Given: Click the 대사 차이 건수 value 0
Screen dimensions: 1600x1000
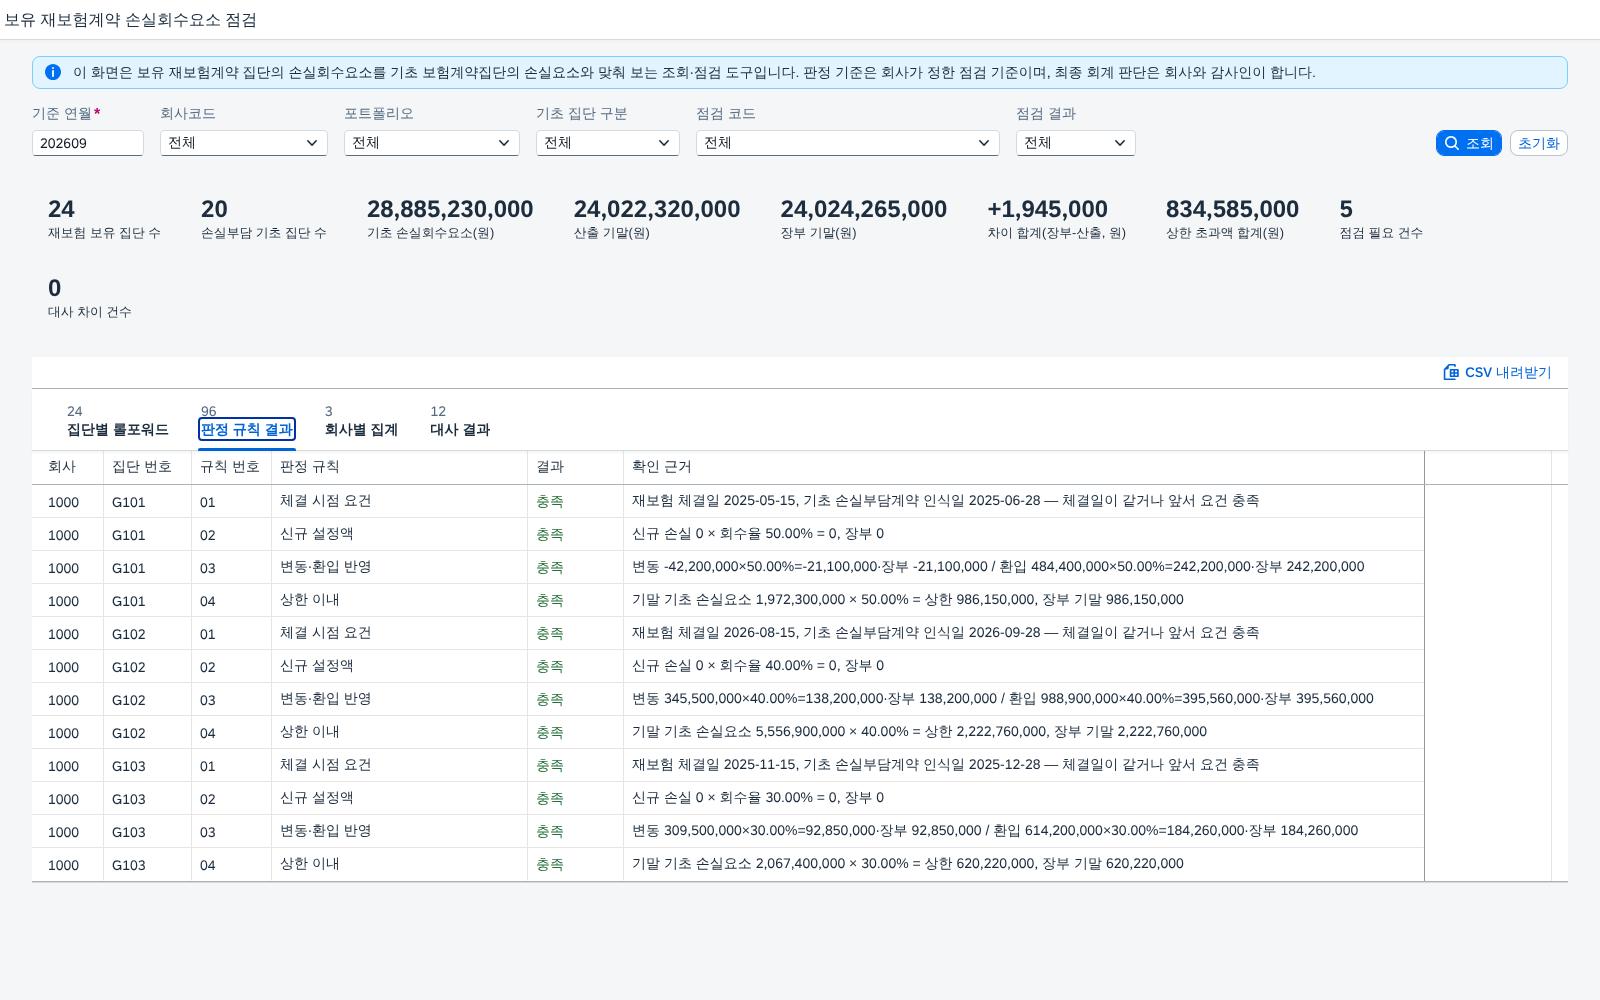Looking at the screenshot, I should click(x=55, y=288).
